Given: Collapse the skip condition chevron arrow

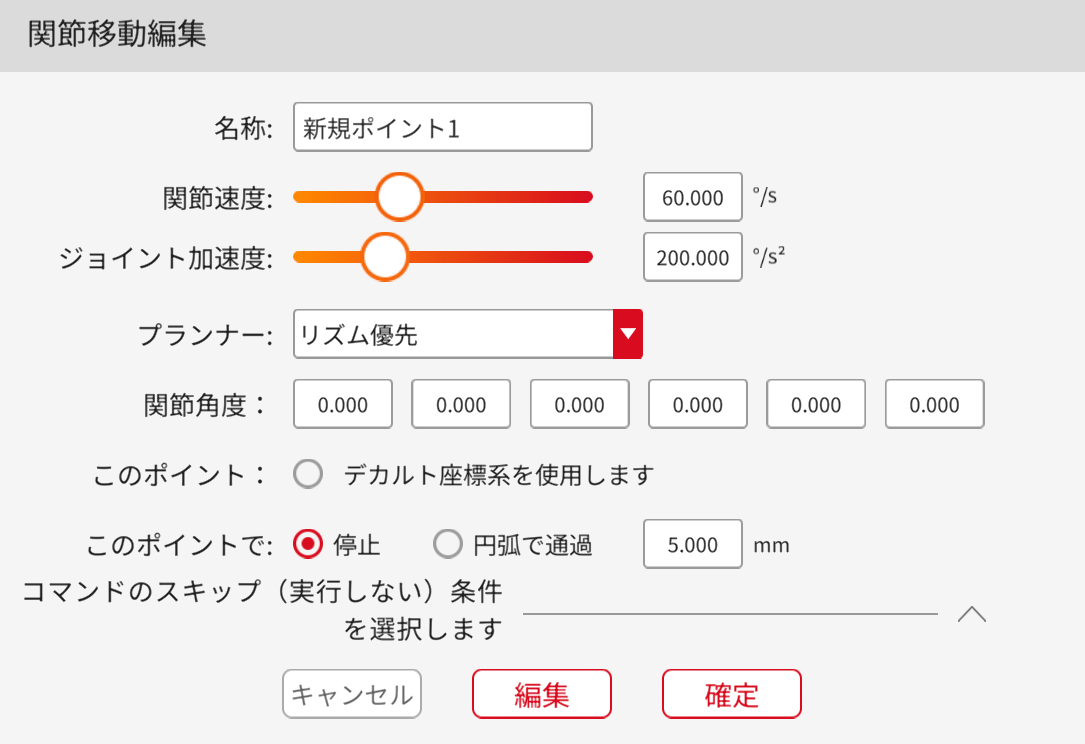Looking at the screenshot, I should [971, 614].
